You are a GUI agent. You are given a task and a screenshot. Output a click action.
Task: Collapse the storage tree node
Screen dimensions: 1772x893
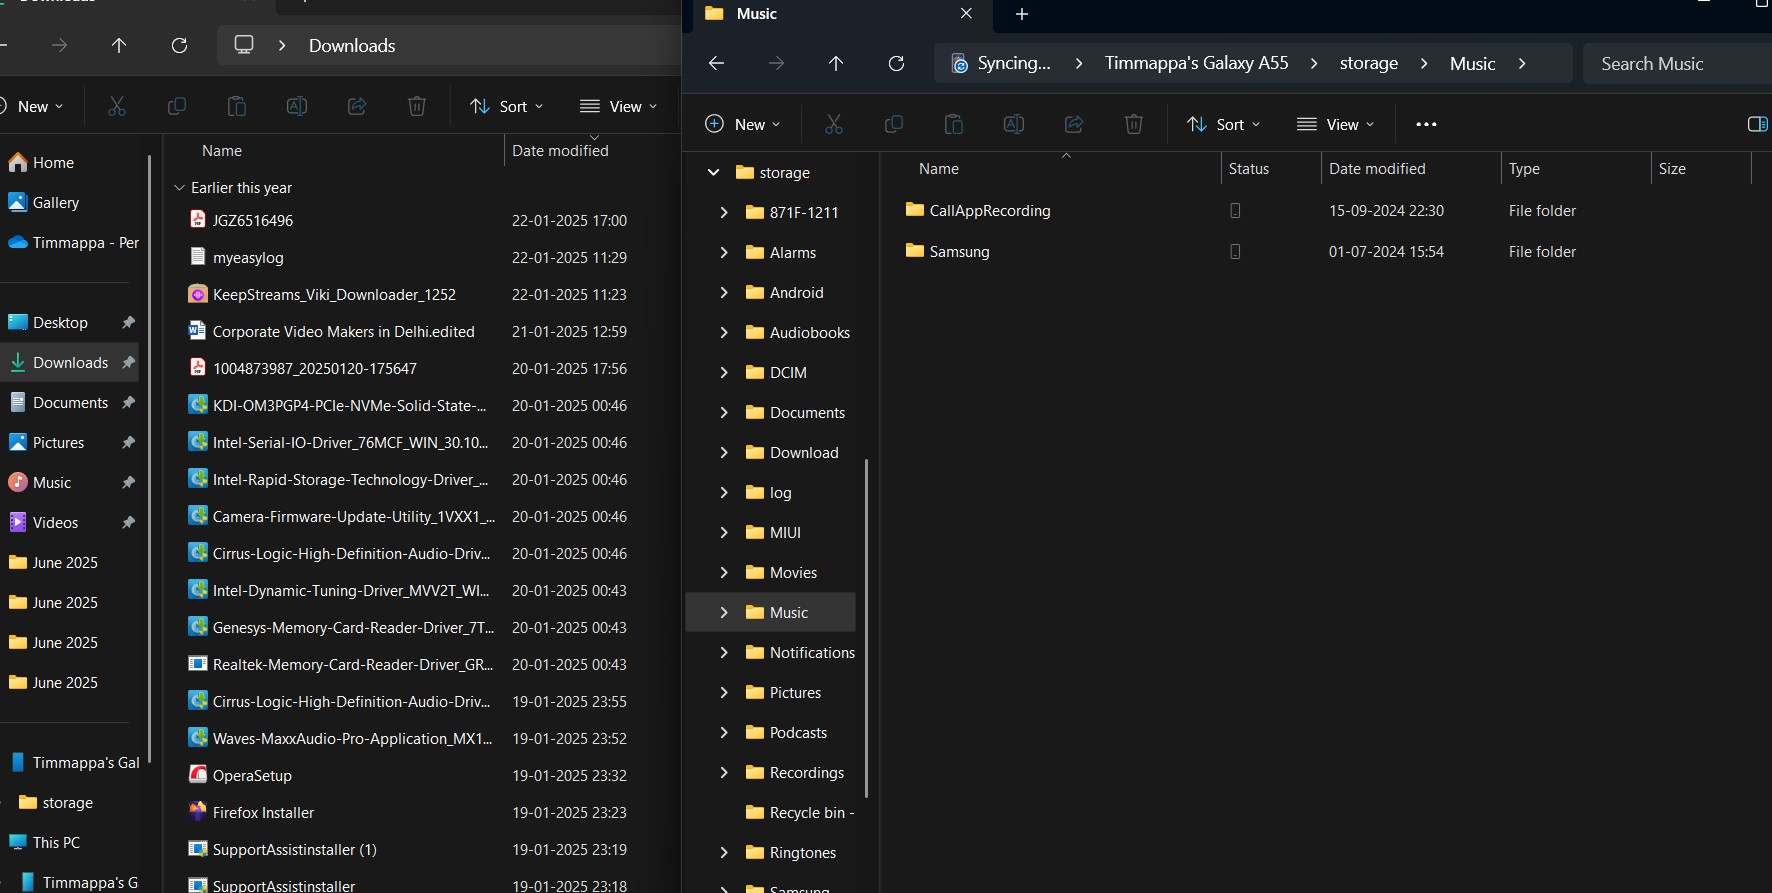coord(714,172)
